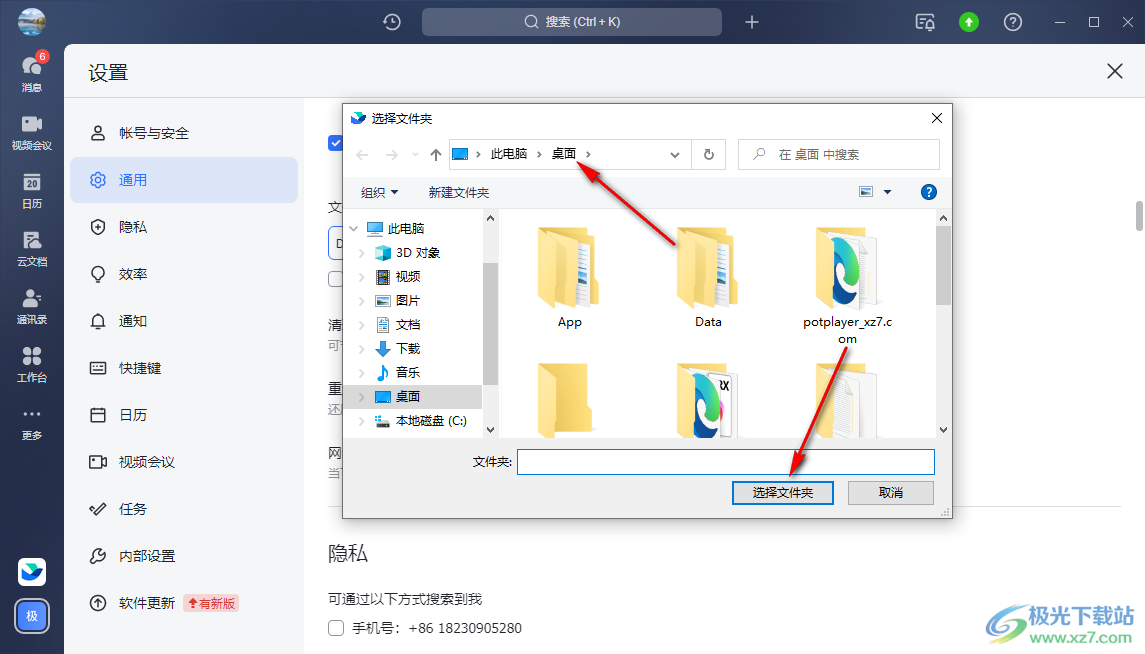The width and height of the screenshot is (1145, 654).
Task: Expand Local Disk (C:) tree node
Action: click(361, 421)
